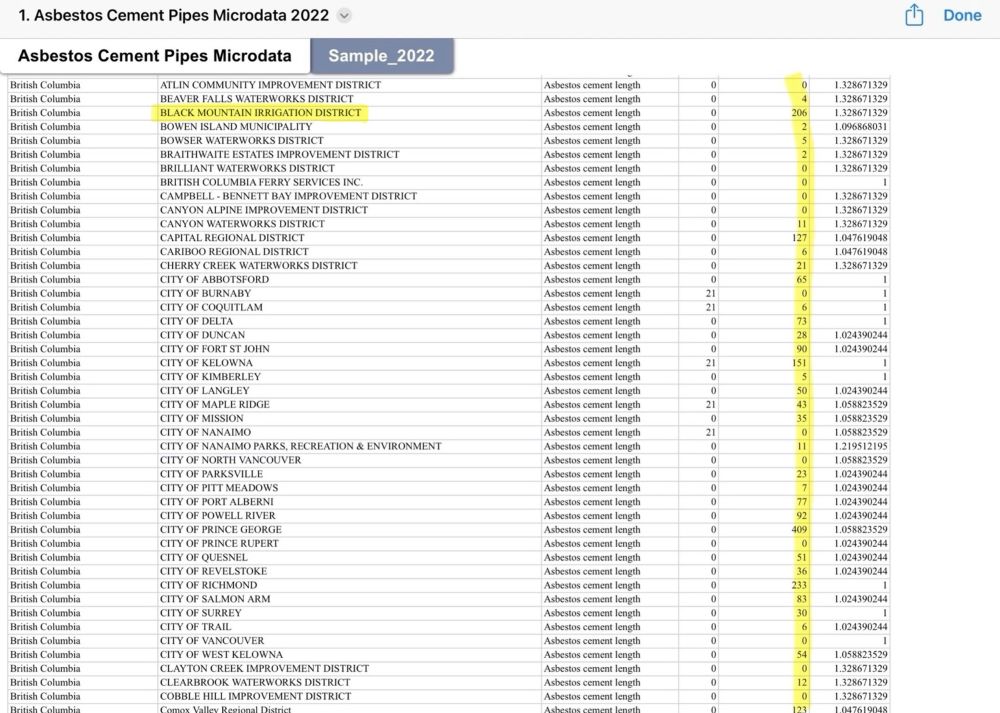Select value 21 in City of Burnaby row

(710, 293)
